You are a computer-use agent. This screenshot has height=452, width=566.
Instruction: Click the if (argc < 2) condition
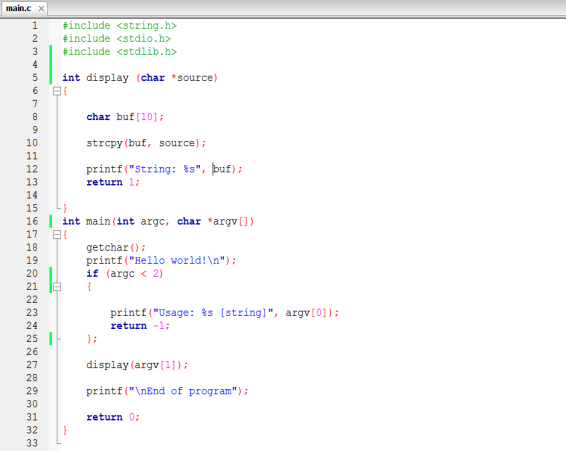[x=125, y=274]
